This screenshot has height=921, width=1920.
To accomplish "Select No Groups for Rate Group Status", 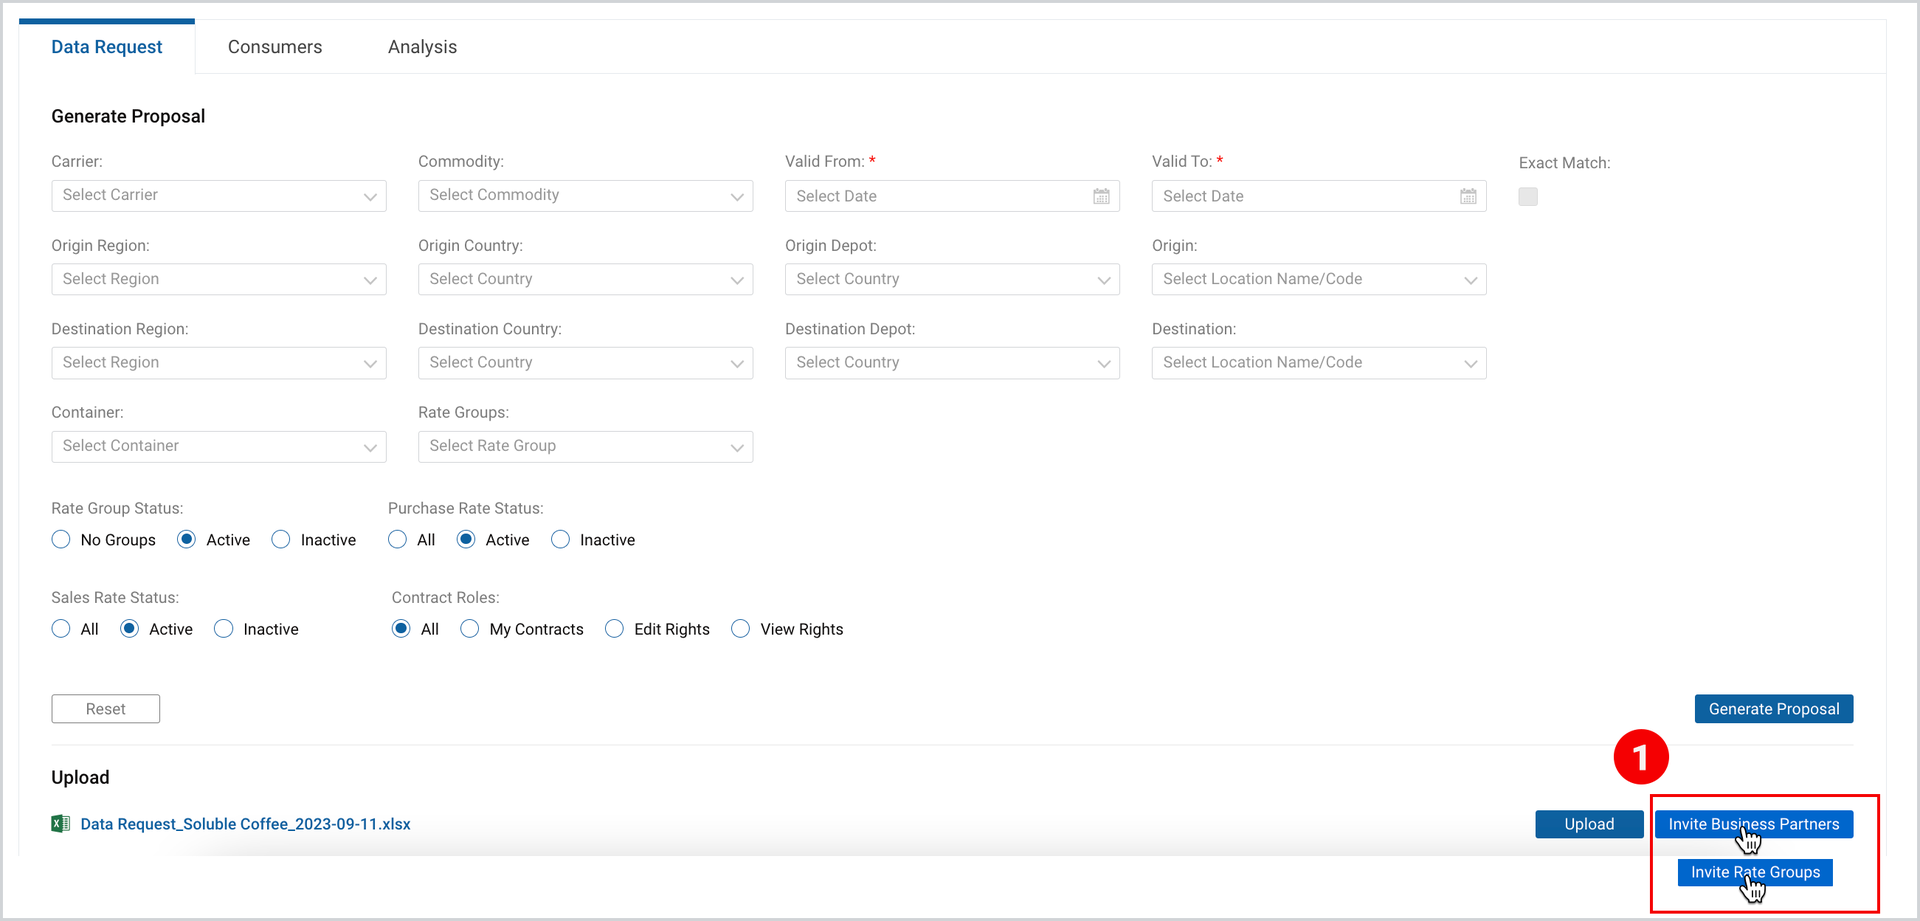I will tap(61, 540).
